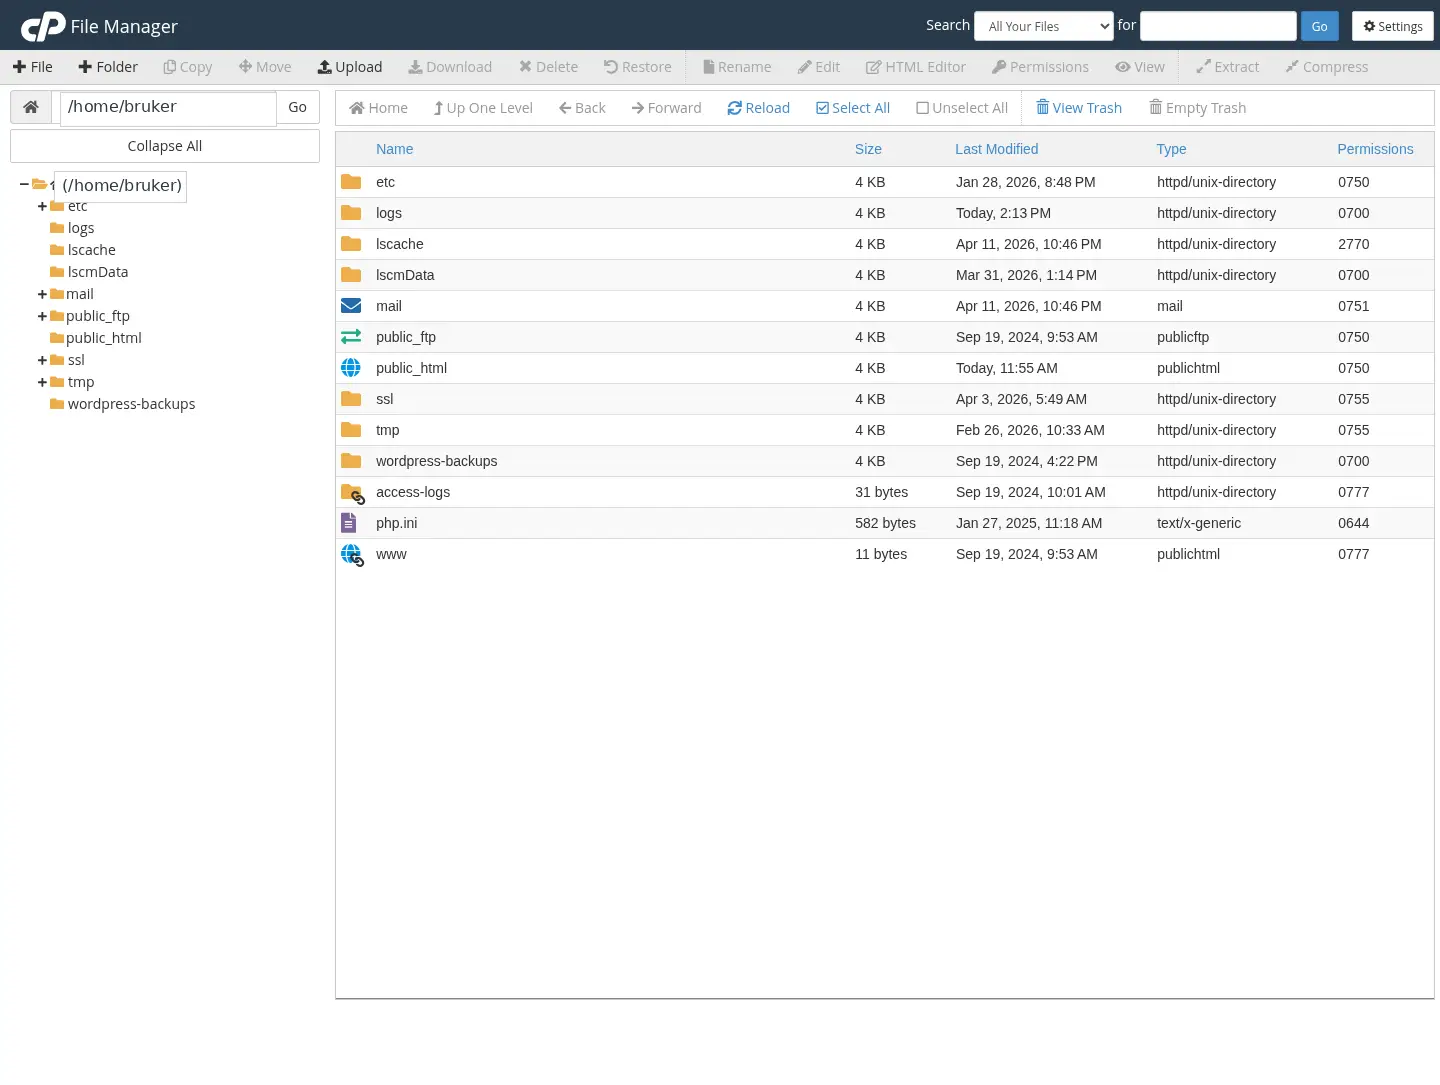The image size is (1440, 1085).
Task: Open the Upload tool
Action: [x=349, y=66]
